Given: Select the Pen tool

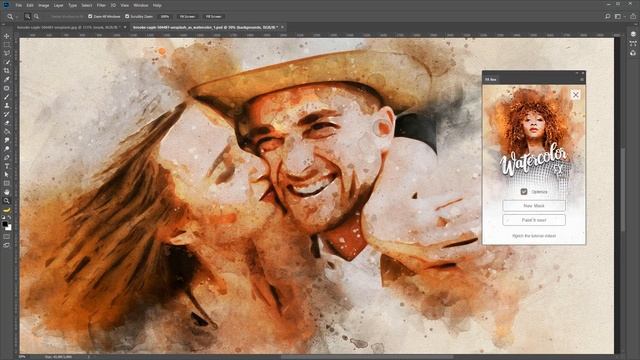Looking at the screenshot, I should 7,157.
